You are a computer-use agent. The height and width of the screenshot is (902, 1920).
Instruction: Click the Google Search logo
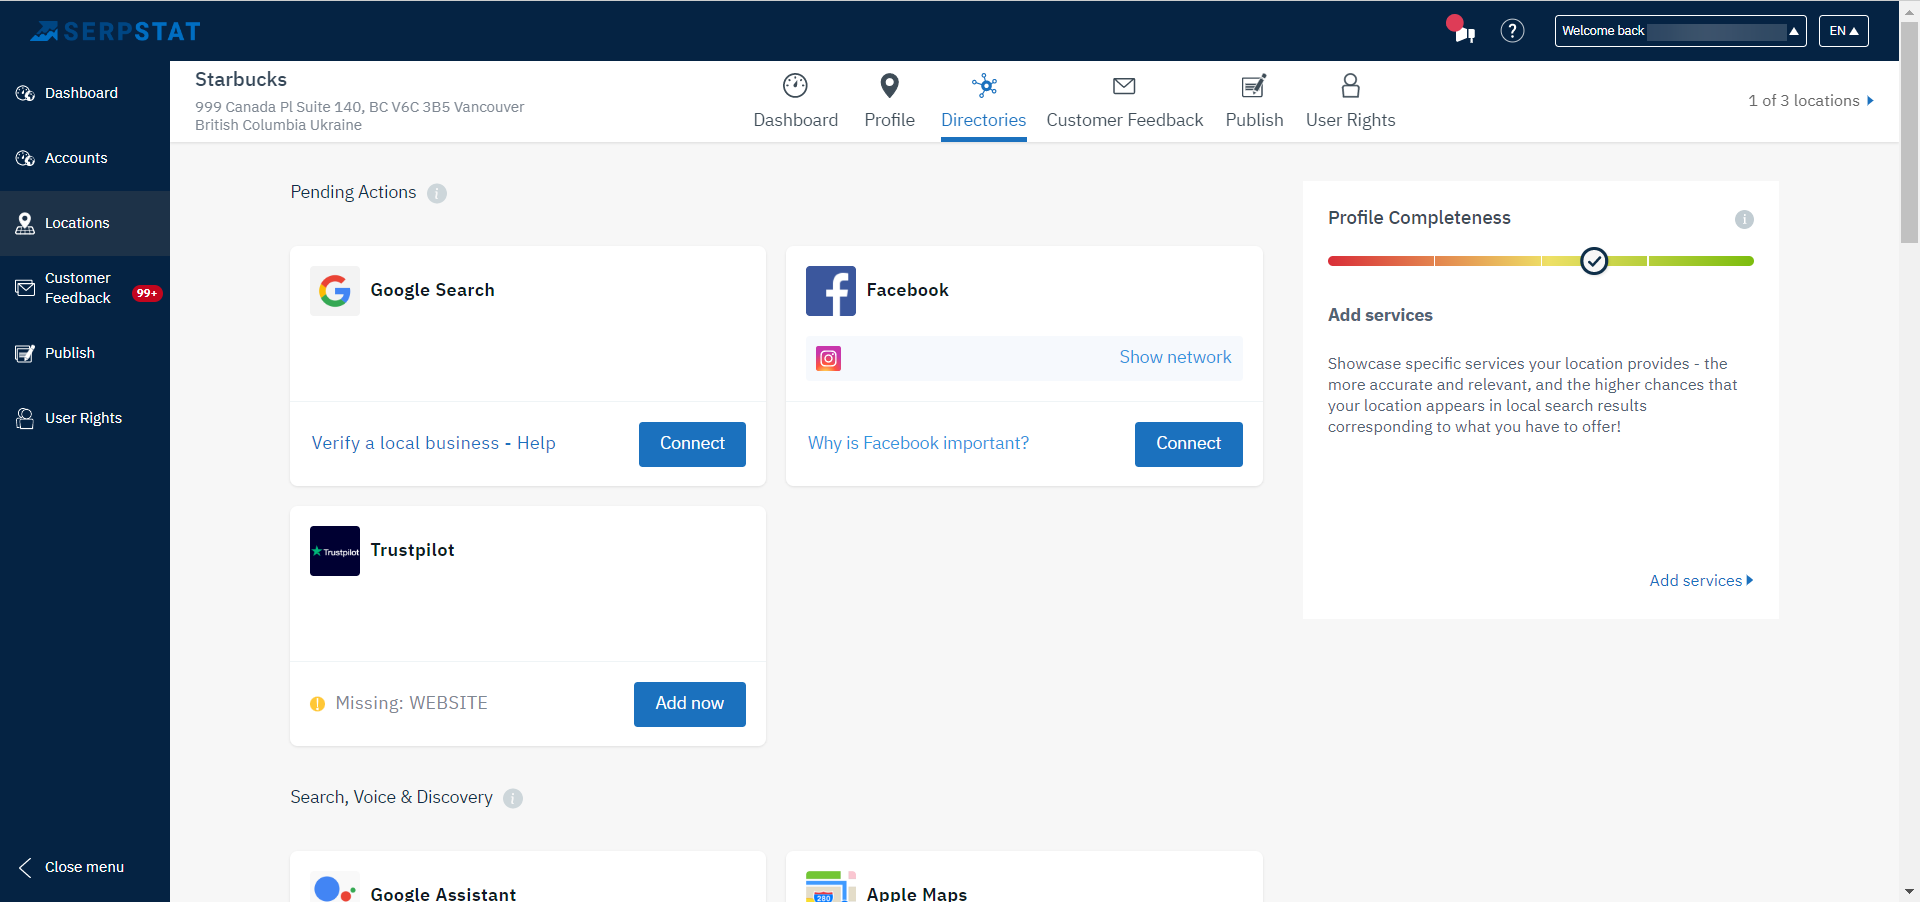pos(335,291)
